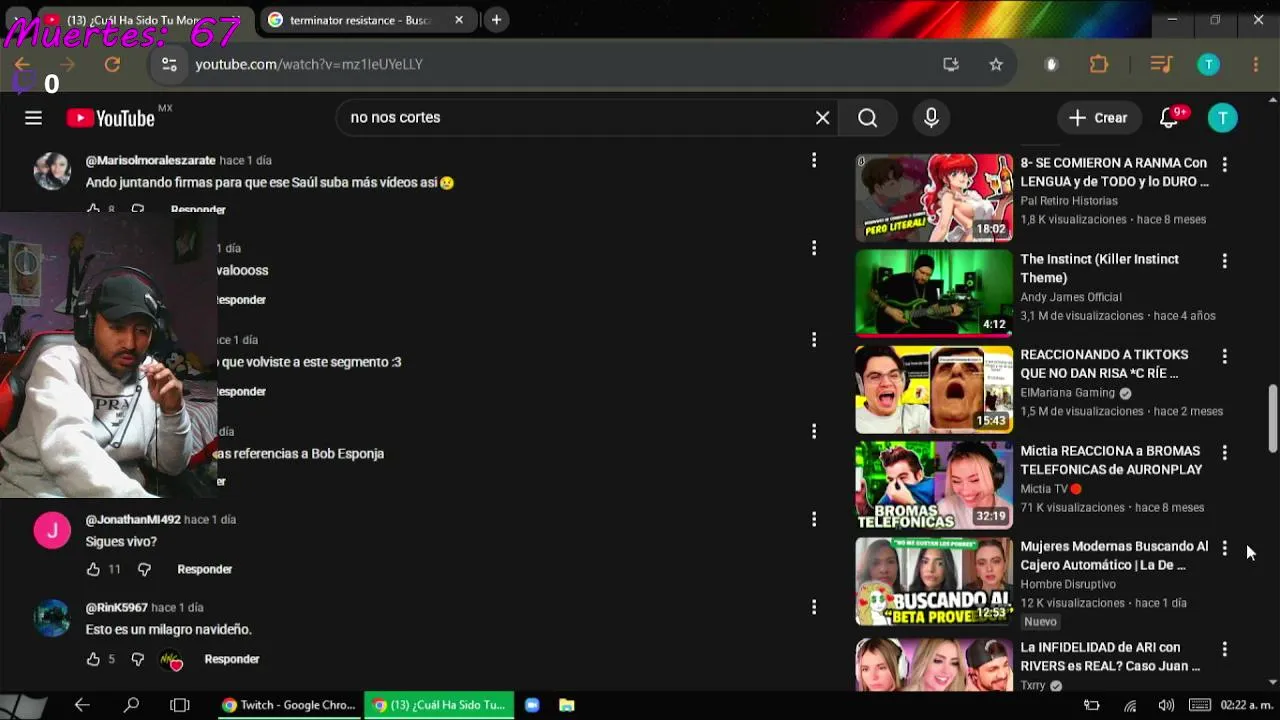
Task: Dislike JonathanMI492's comment
Action: coord(144,569)
